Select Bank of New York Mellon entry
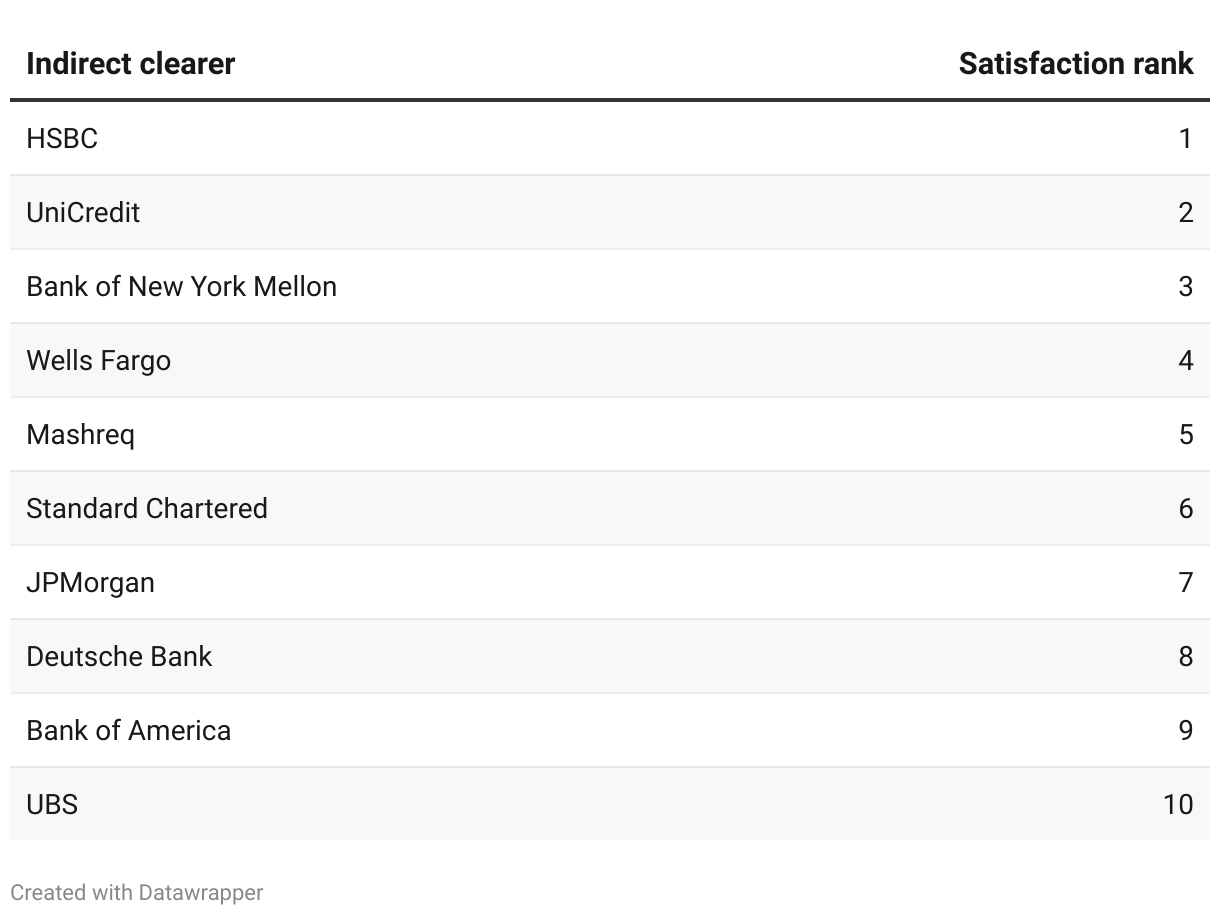This screenshot has width=1220, height=916. 181,286
